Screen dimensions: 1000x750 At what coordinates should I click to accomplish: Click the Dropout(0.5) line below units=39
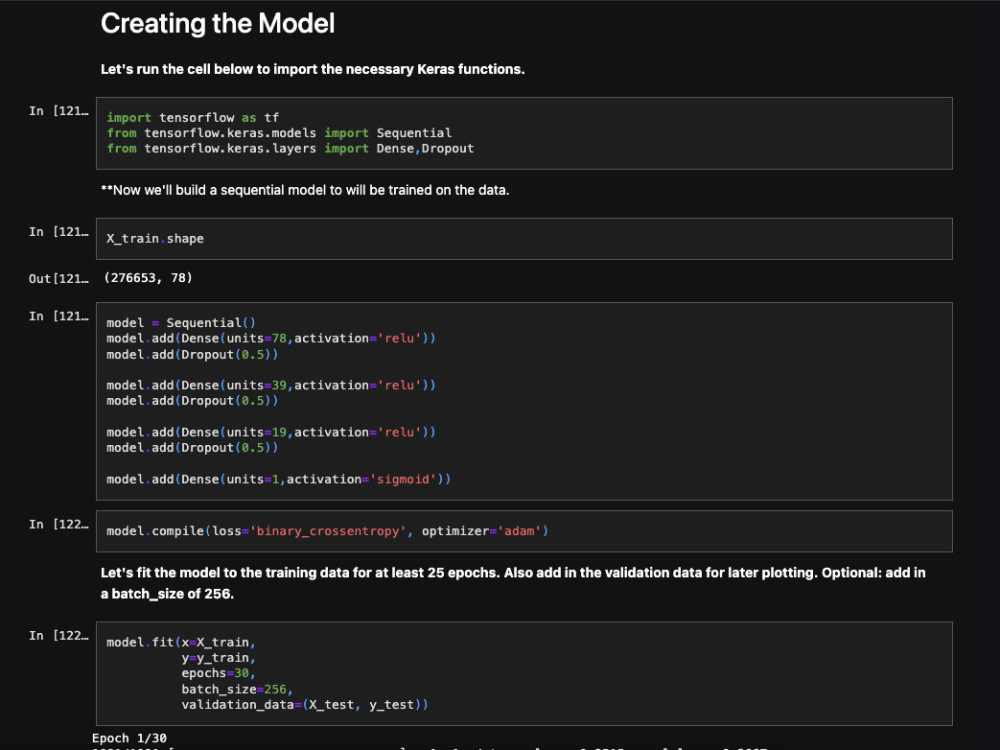pyautogui.click(x=192, y=401)
